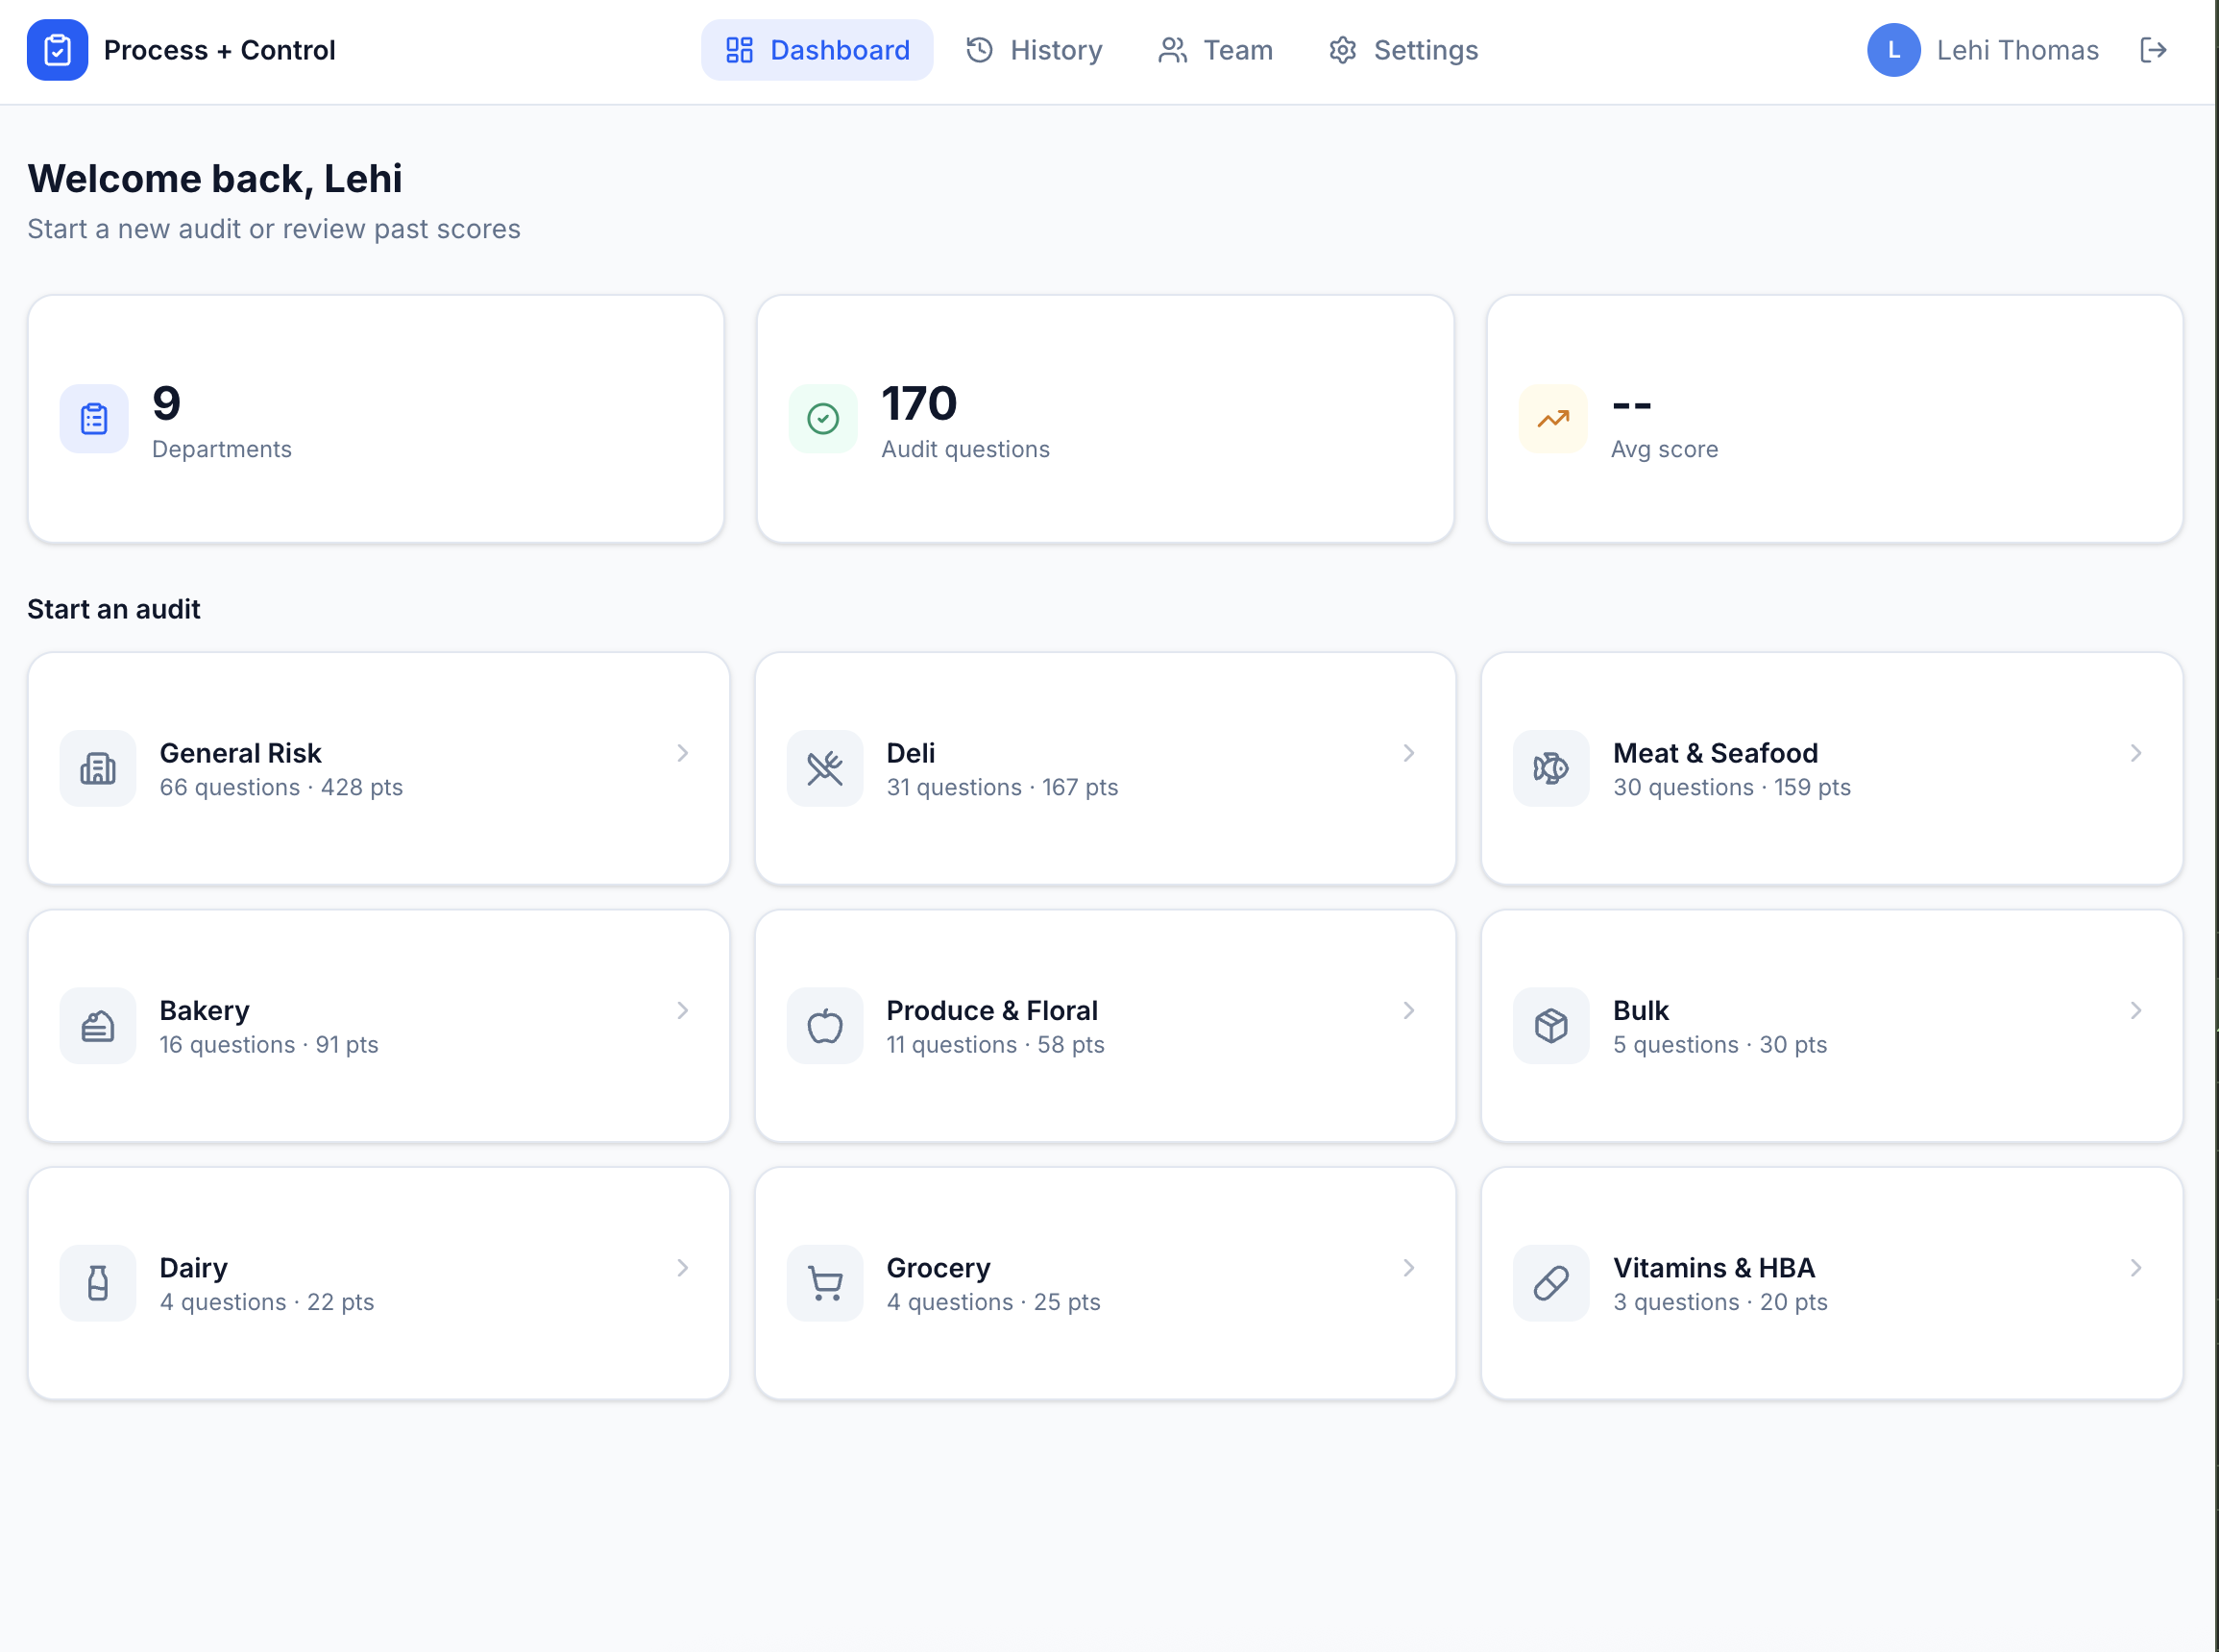Click the Meat & Seafood fish icon
This screenshot has height=1652, width=2219.
click(1551, 768)
